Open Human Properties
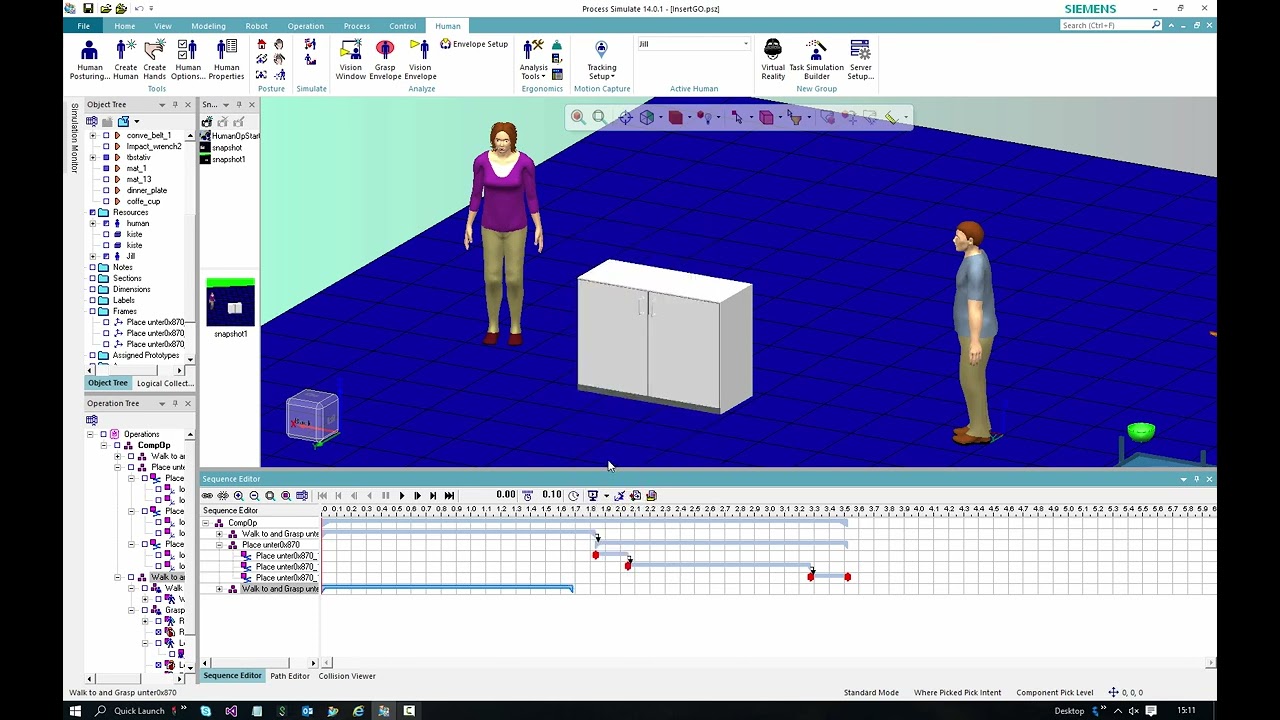 click(226, 60)
